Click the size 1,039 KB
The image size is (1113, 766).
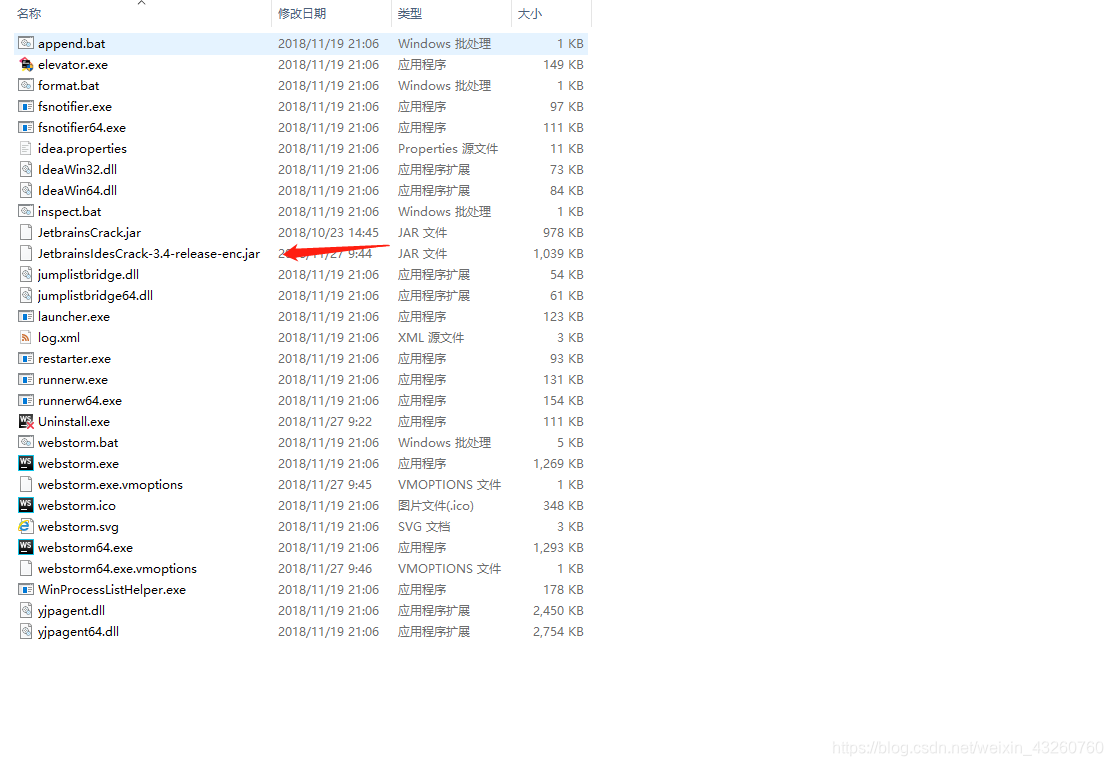tap(559, 253)
